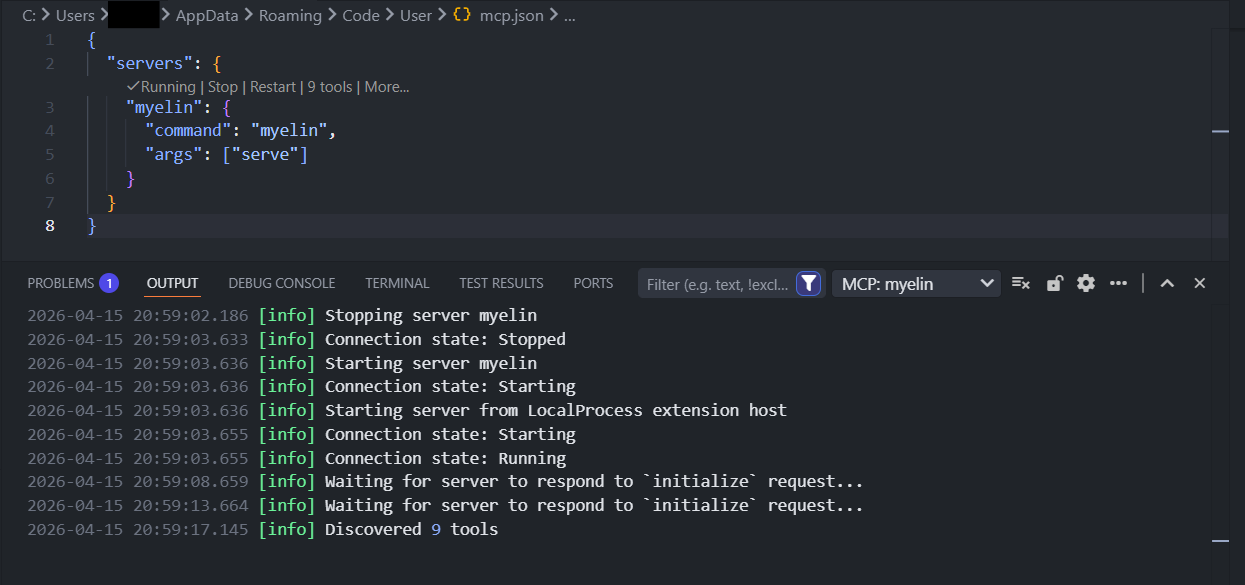Viewport: 1245px width, 585px height.
Task: Open the Output panel settings gear
Action: pyautogui.click(x=1086, y=283)
